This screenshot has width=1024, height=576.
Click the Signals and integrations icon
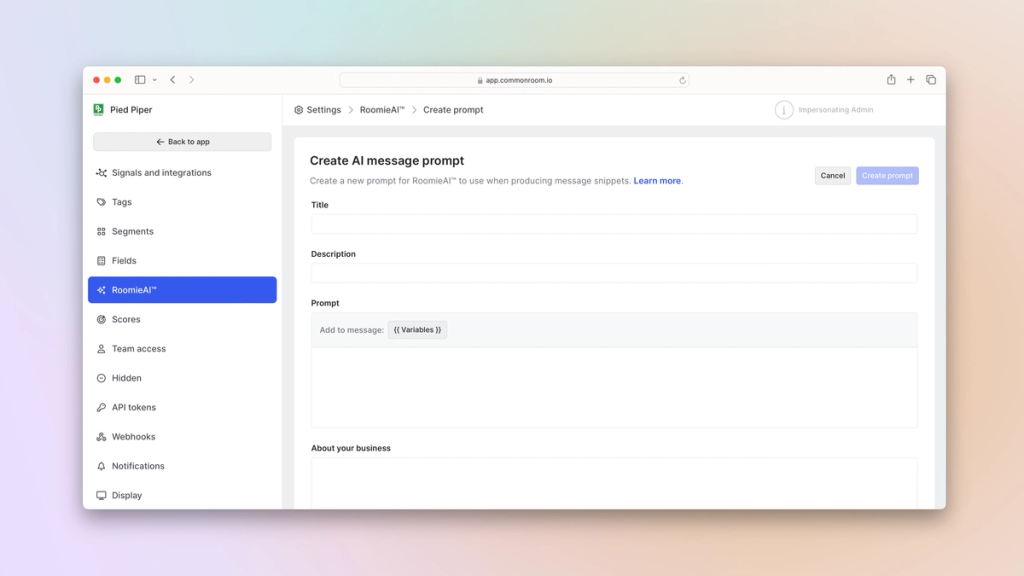(101, 173)
